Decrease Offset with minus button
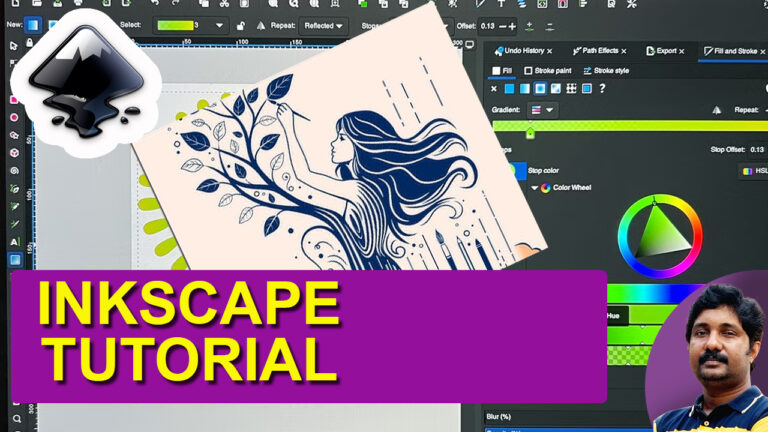The width and height of the screenshot is (768, 432). click(503, 26)
